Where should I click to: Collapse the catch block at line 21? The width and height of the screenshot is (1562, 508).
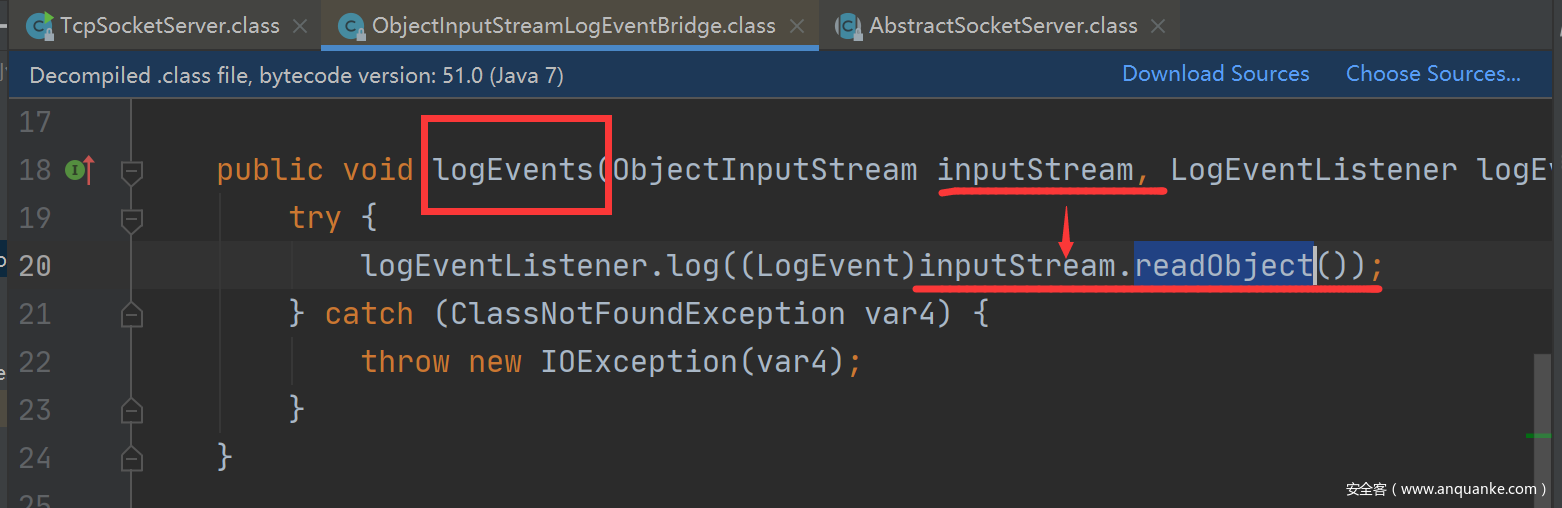tap(131, 314)
